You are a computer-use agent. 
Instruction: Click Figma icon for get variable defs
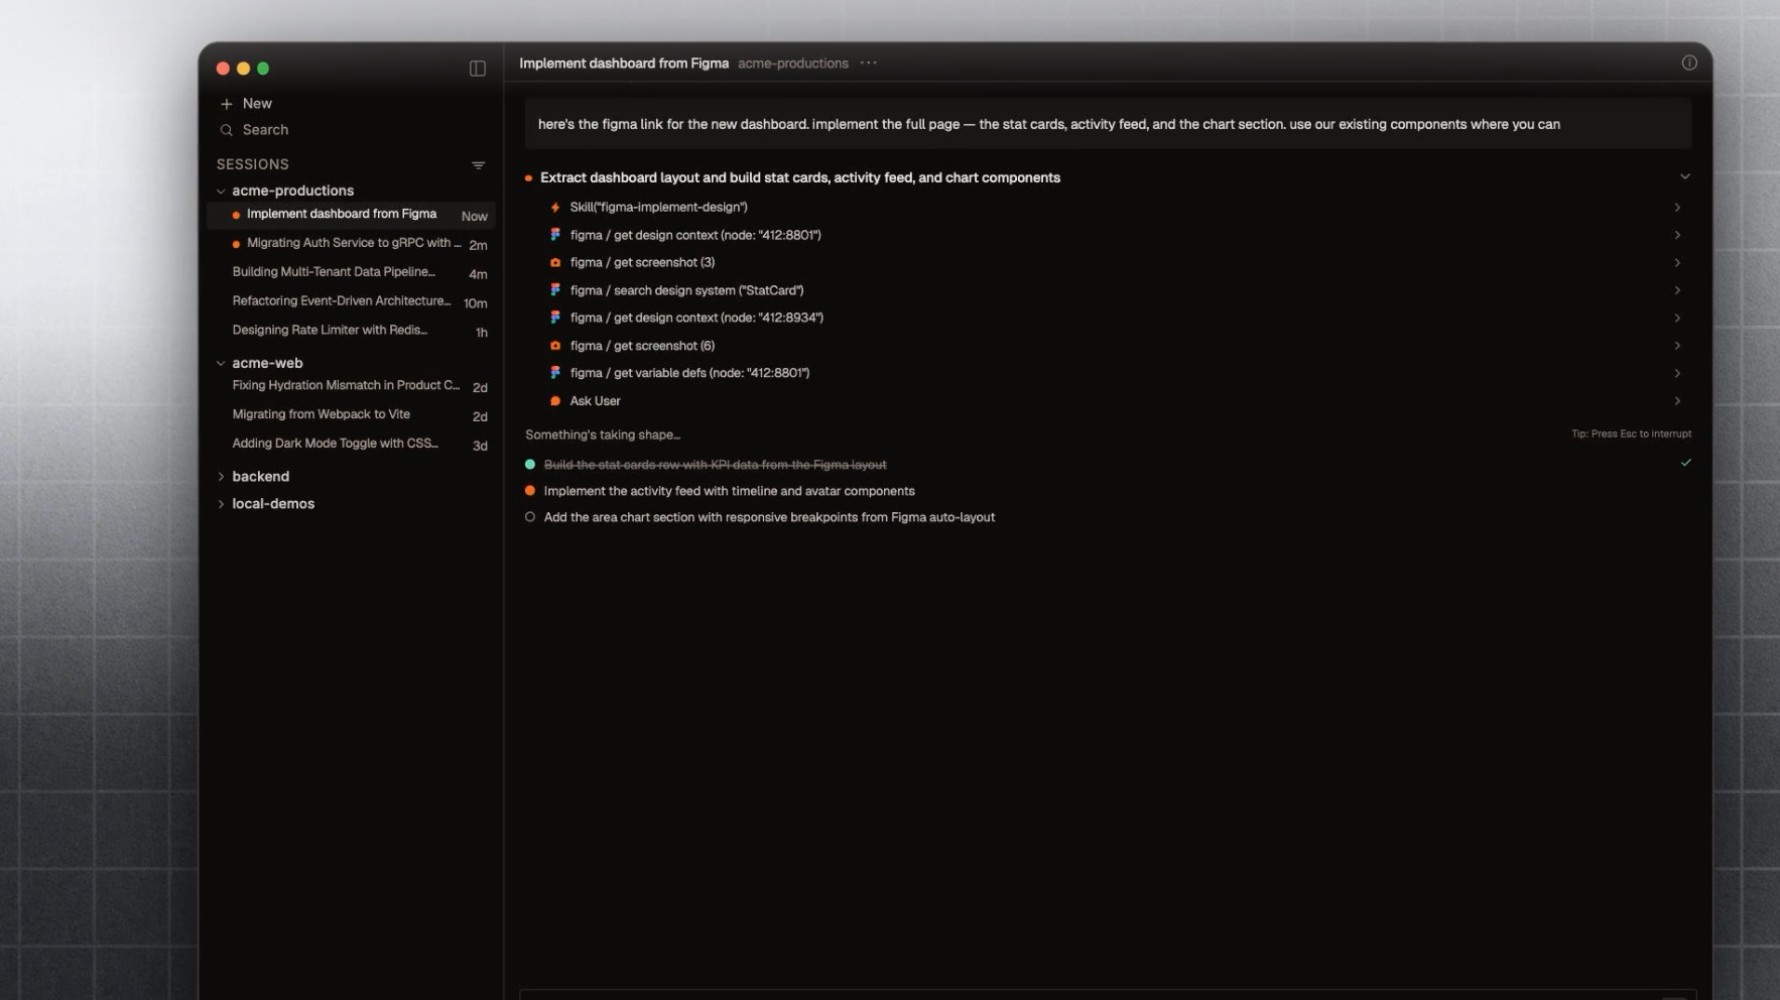[555, 373]
